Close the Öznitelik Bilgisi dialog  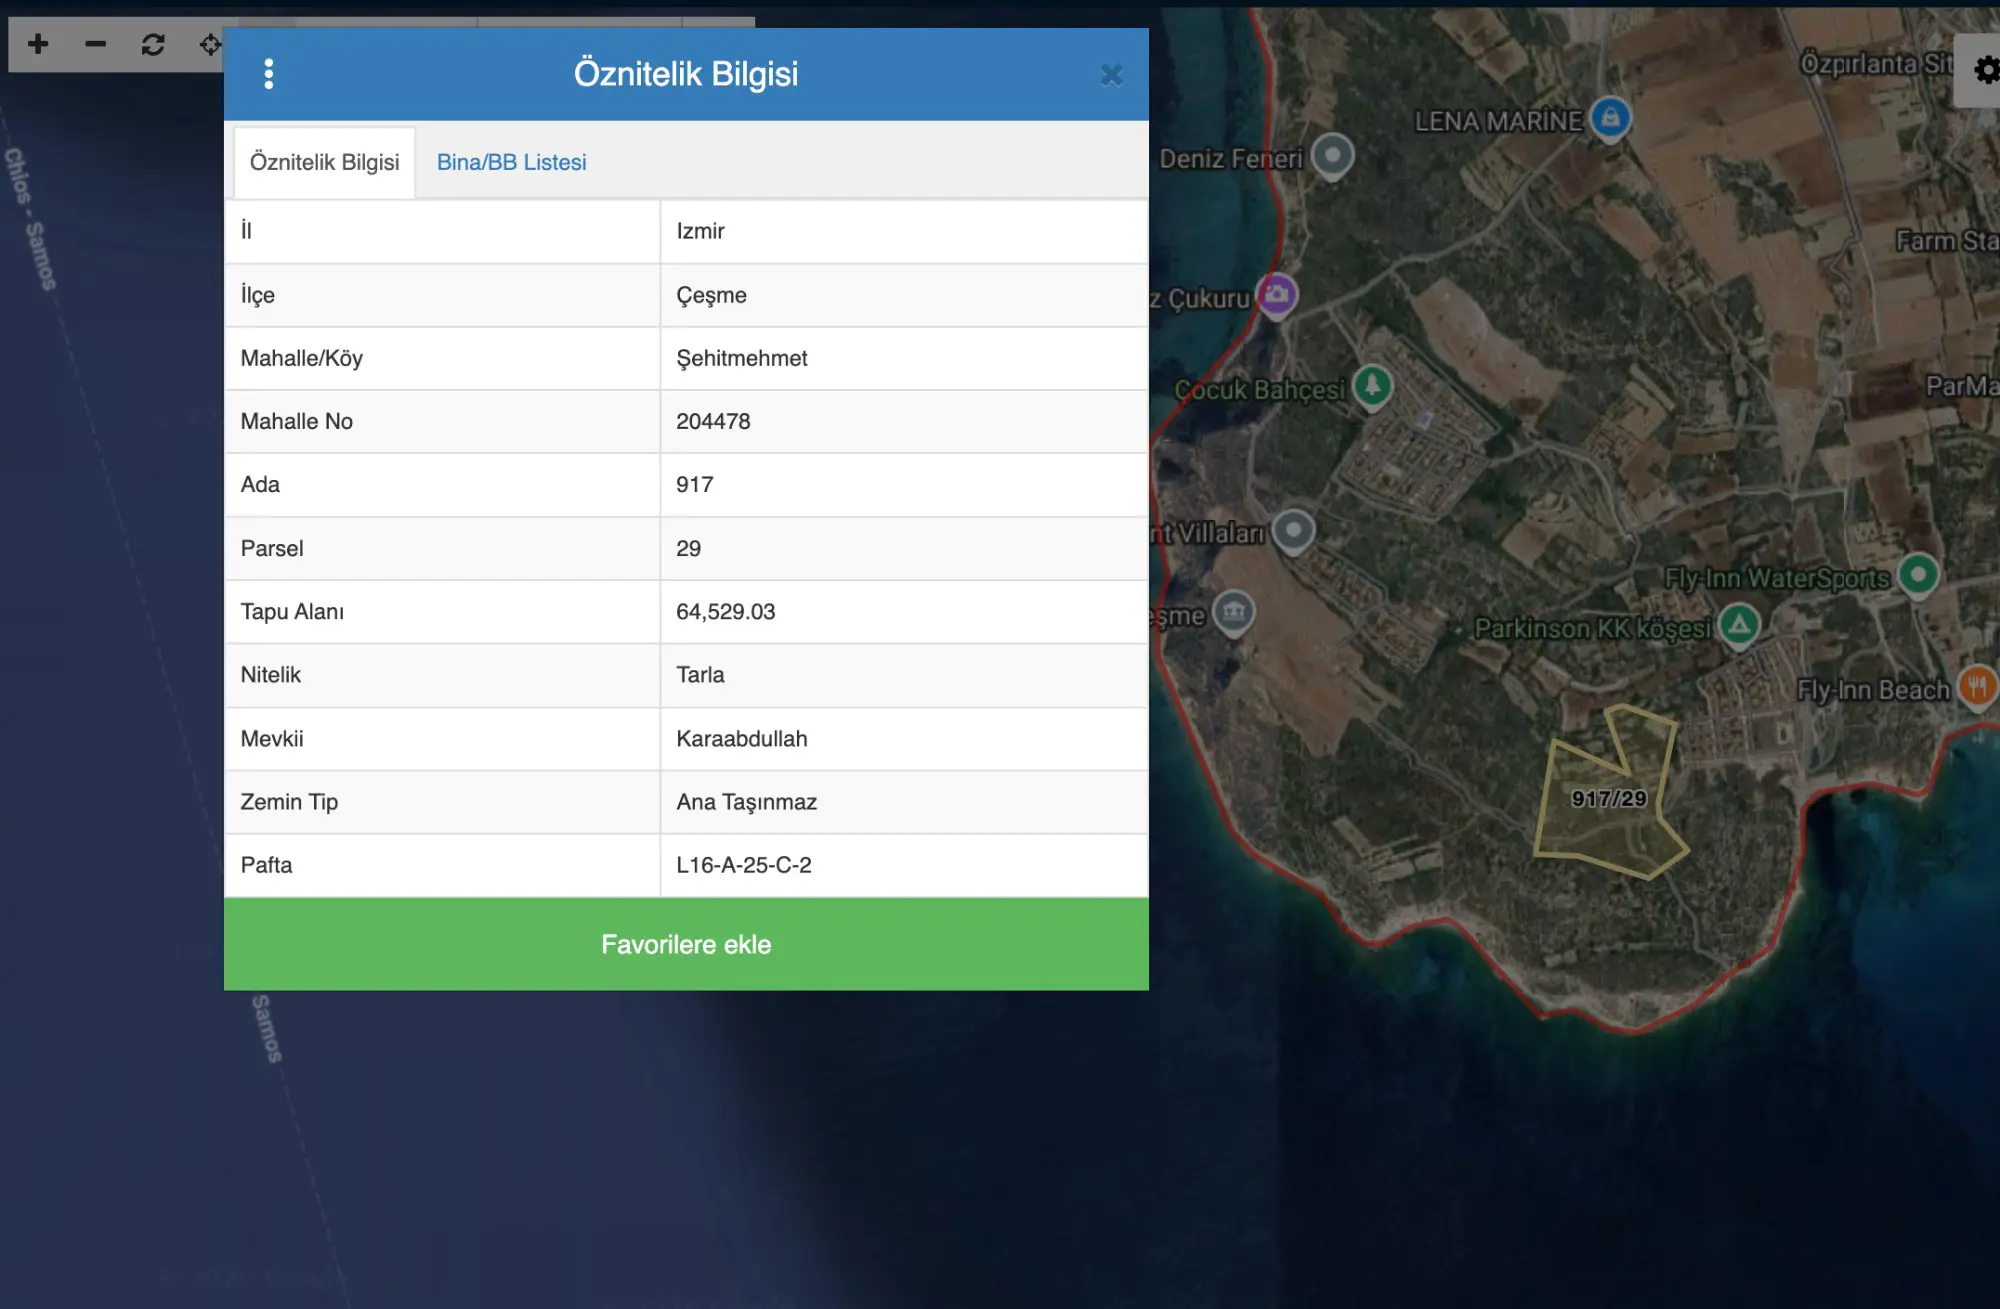point(1111,75)
